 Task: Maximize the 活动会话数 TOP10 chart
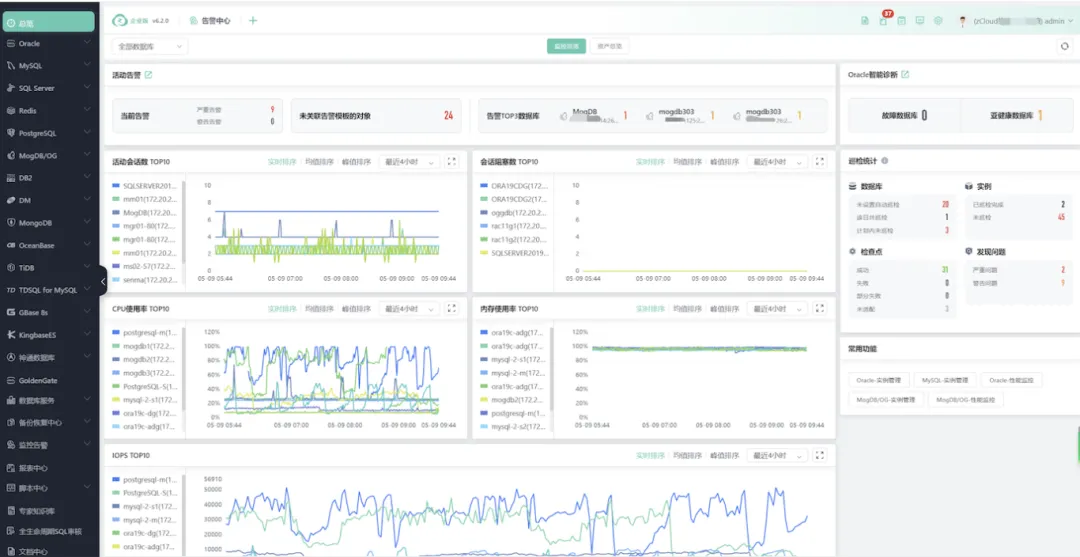point(452,161)
